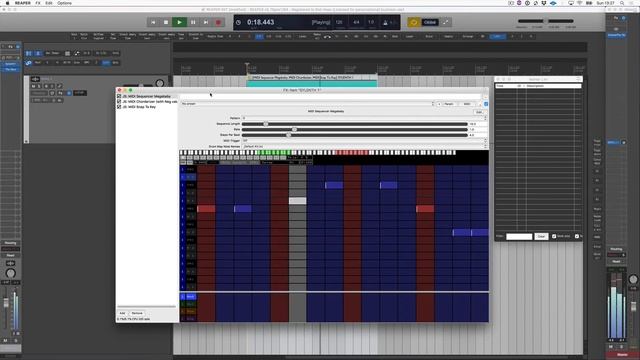
Task: Click the plus button beside preset dropdown
Action: (439, 104)
